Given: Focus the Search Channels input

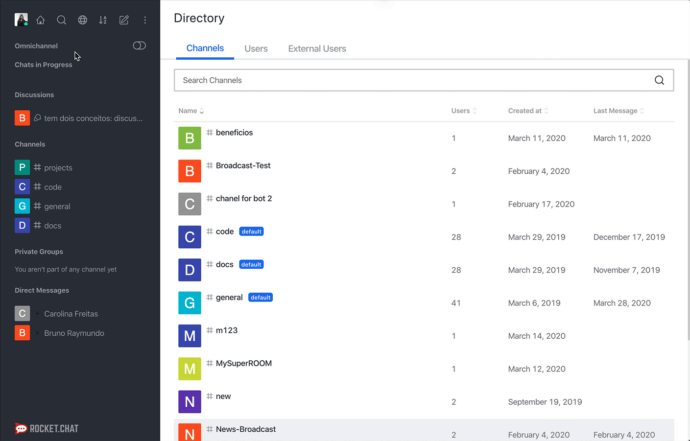Looking at the screenshot, I should [x=423, y=80].
